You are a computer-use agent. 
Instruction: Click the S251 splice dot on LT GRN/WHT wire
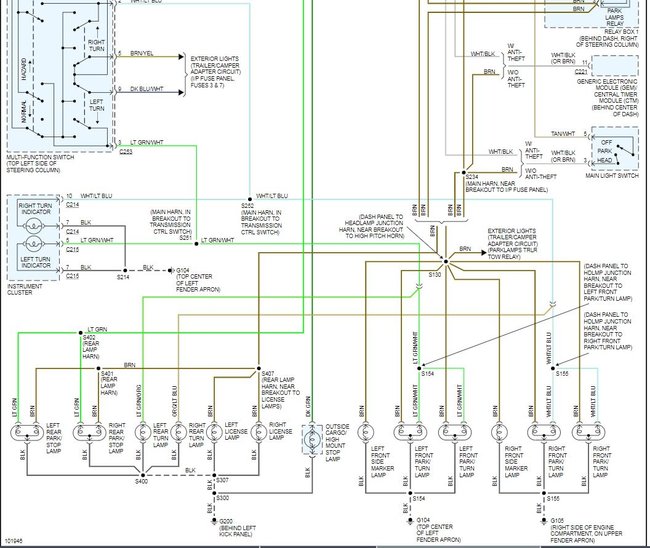coord(196,244)
